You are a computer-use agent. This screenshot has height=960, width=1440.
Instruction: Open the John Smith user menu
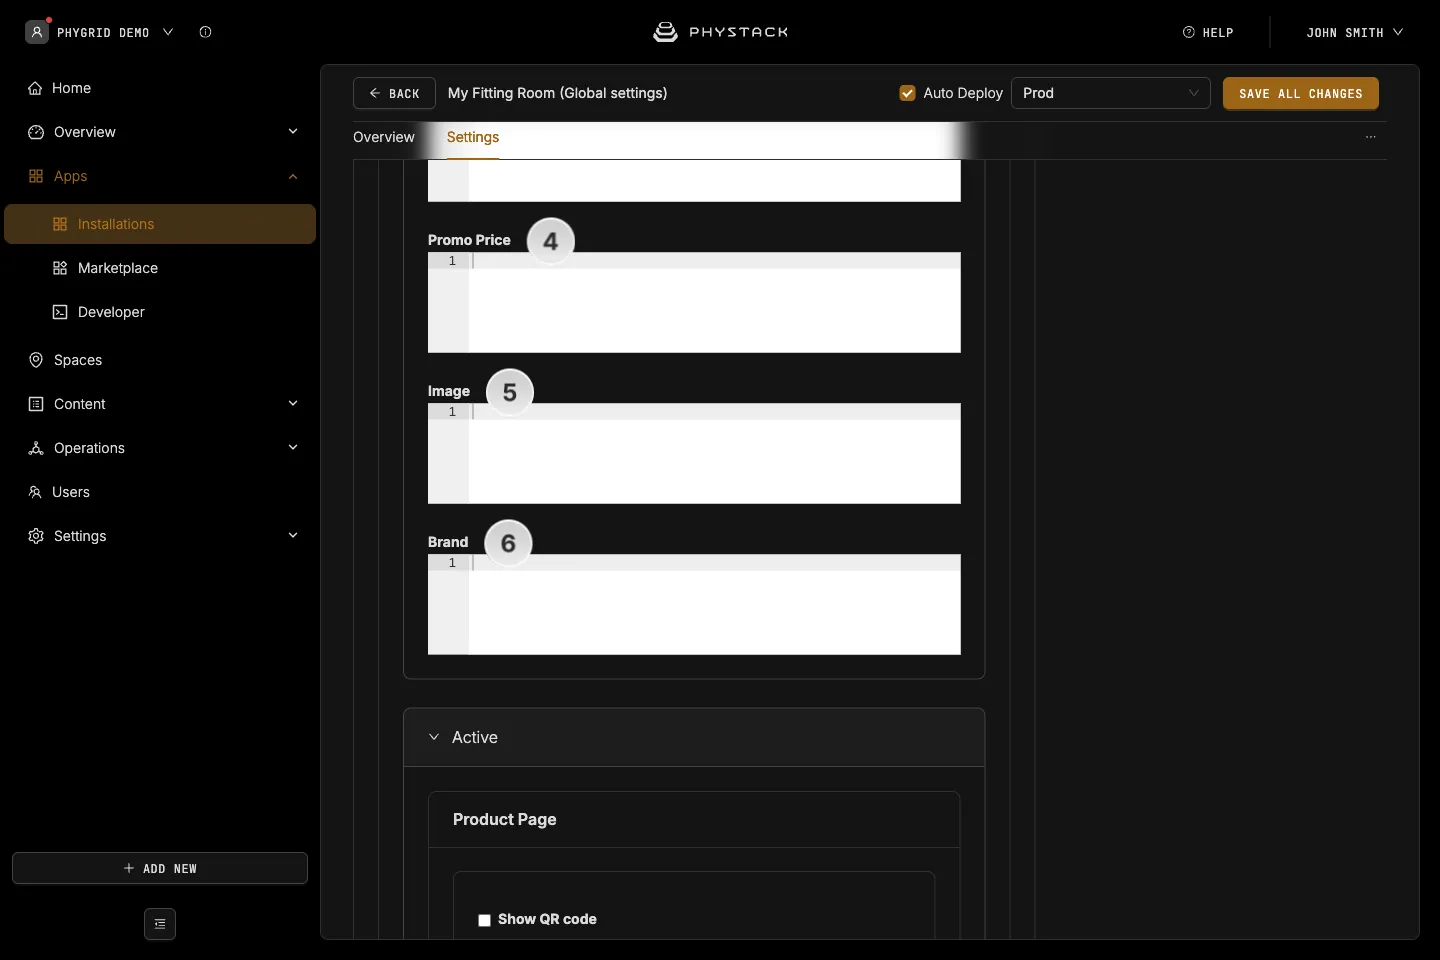[x=1354, y=32]
